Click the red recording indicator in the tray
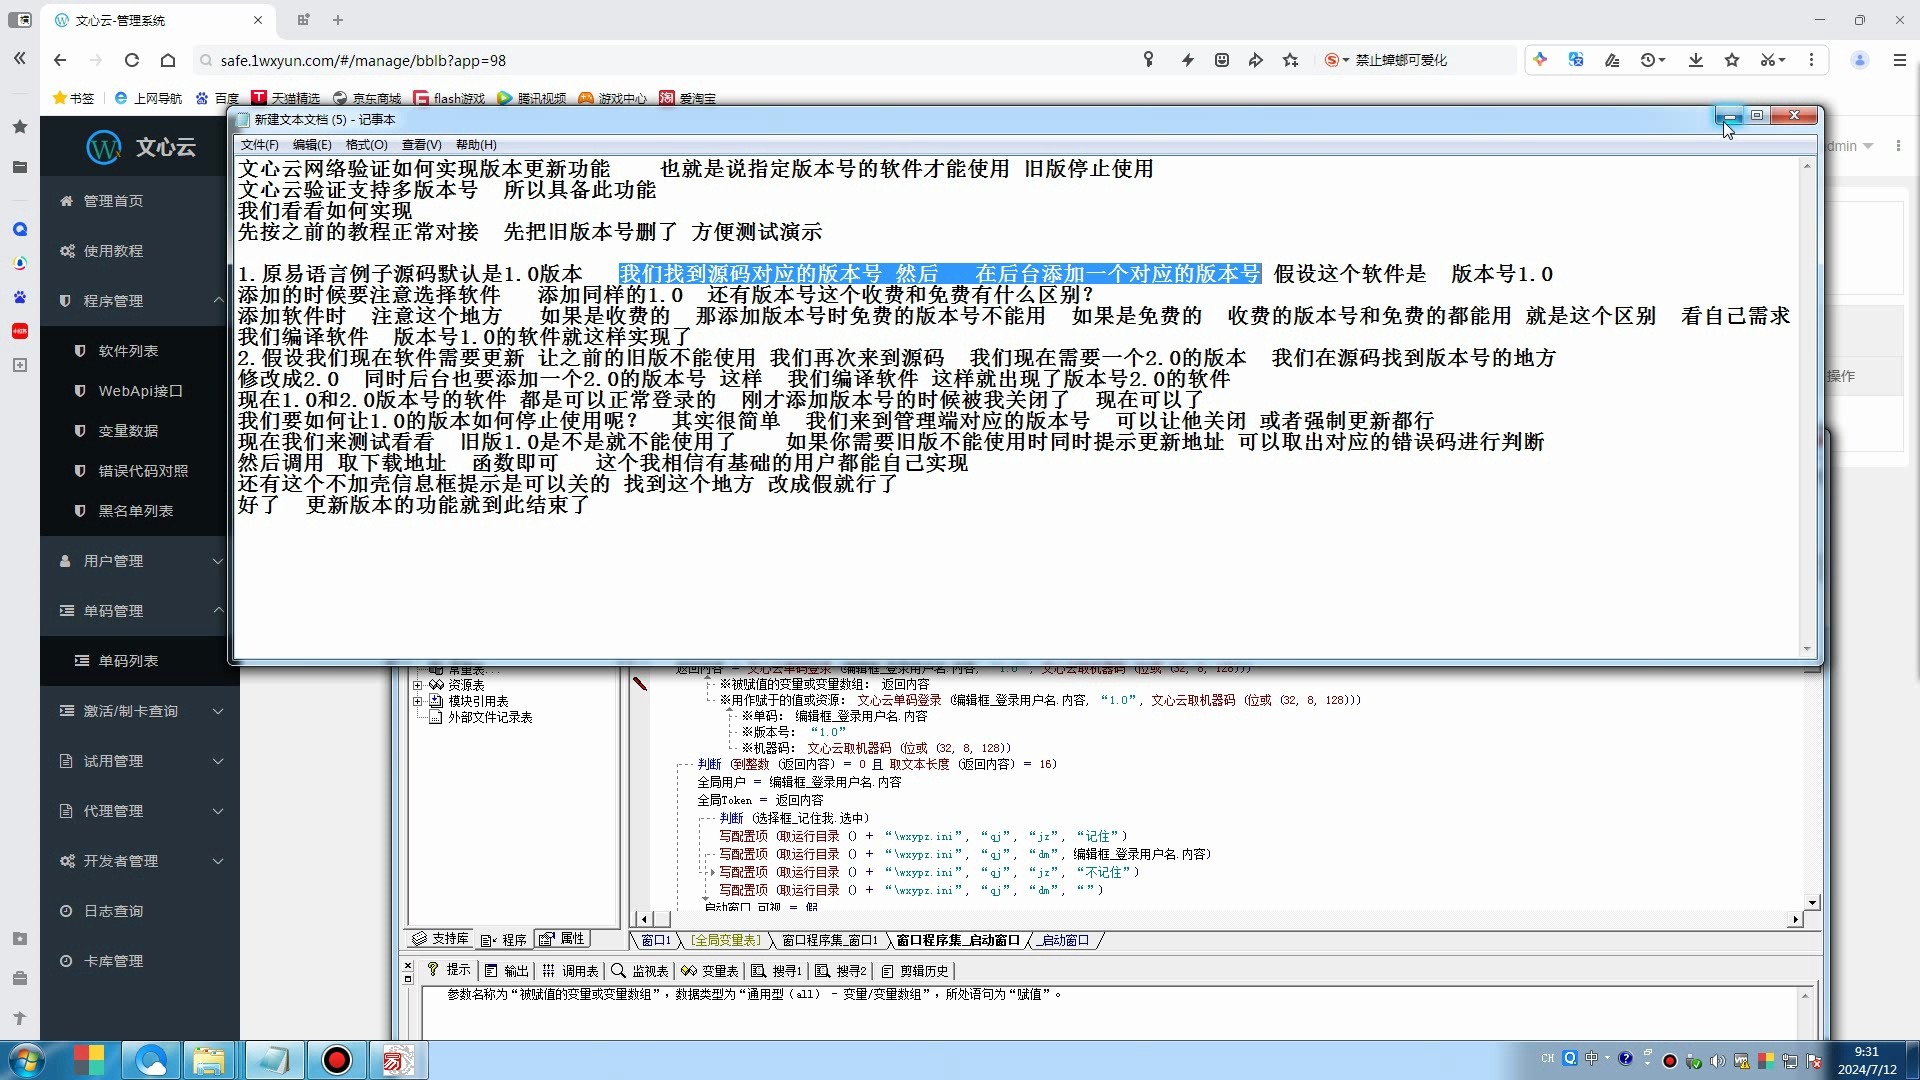 1670,1061
